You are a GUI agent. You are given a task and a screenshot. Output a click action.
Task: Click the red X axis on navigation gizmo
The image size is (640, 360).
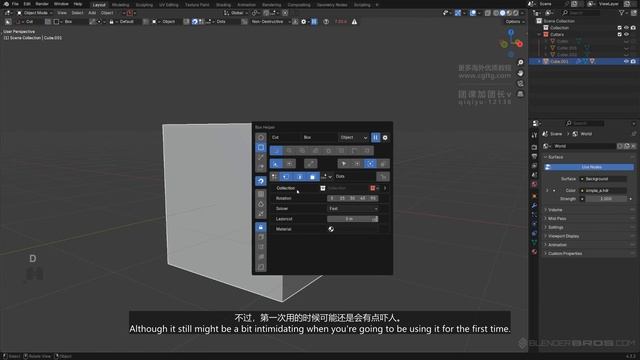pyautogui.click(x=519, y=44)
